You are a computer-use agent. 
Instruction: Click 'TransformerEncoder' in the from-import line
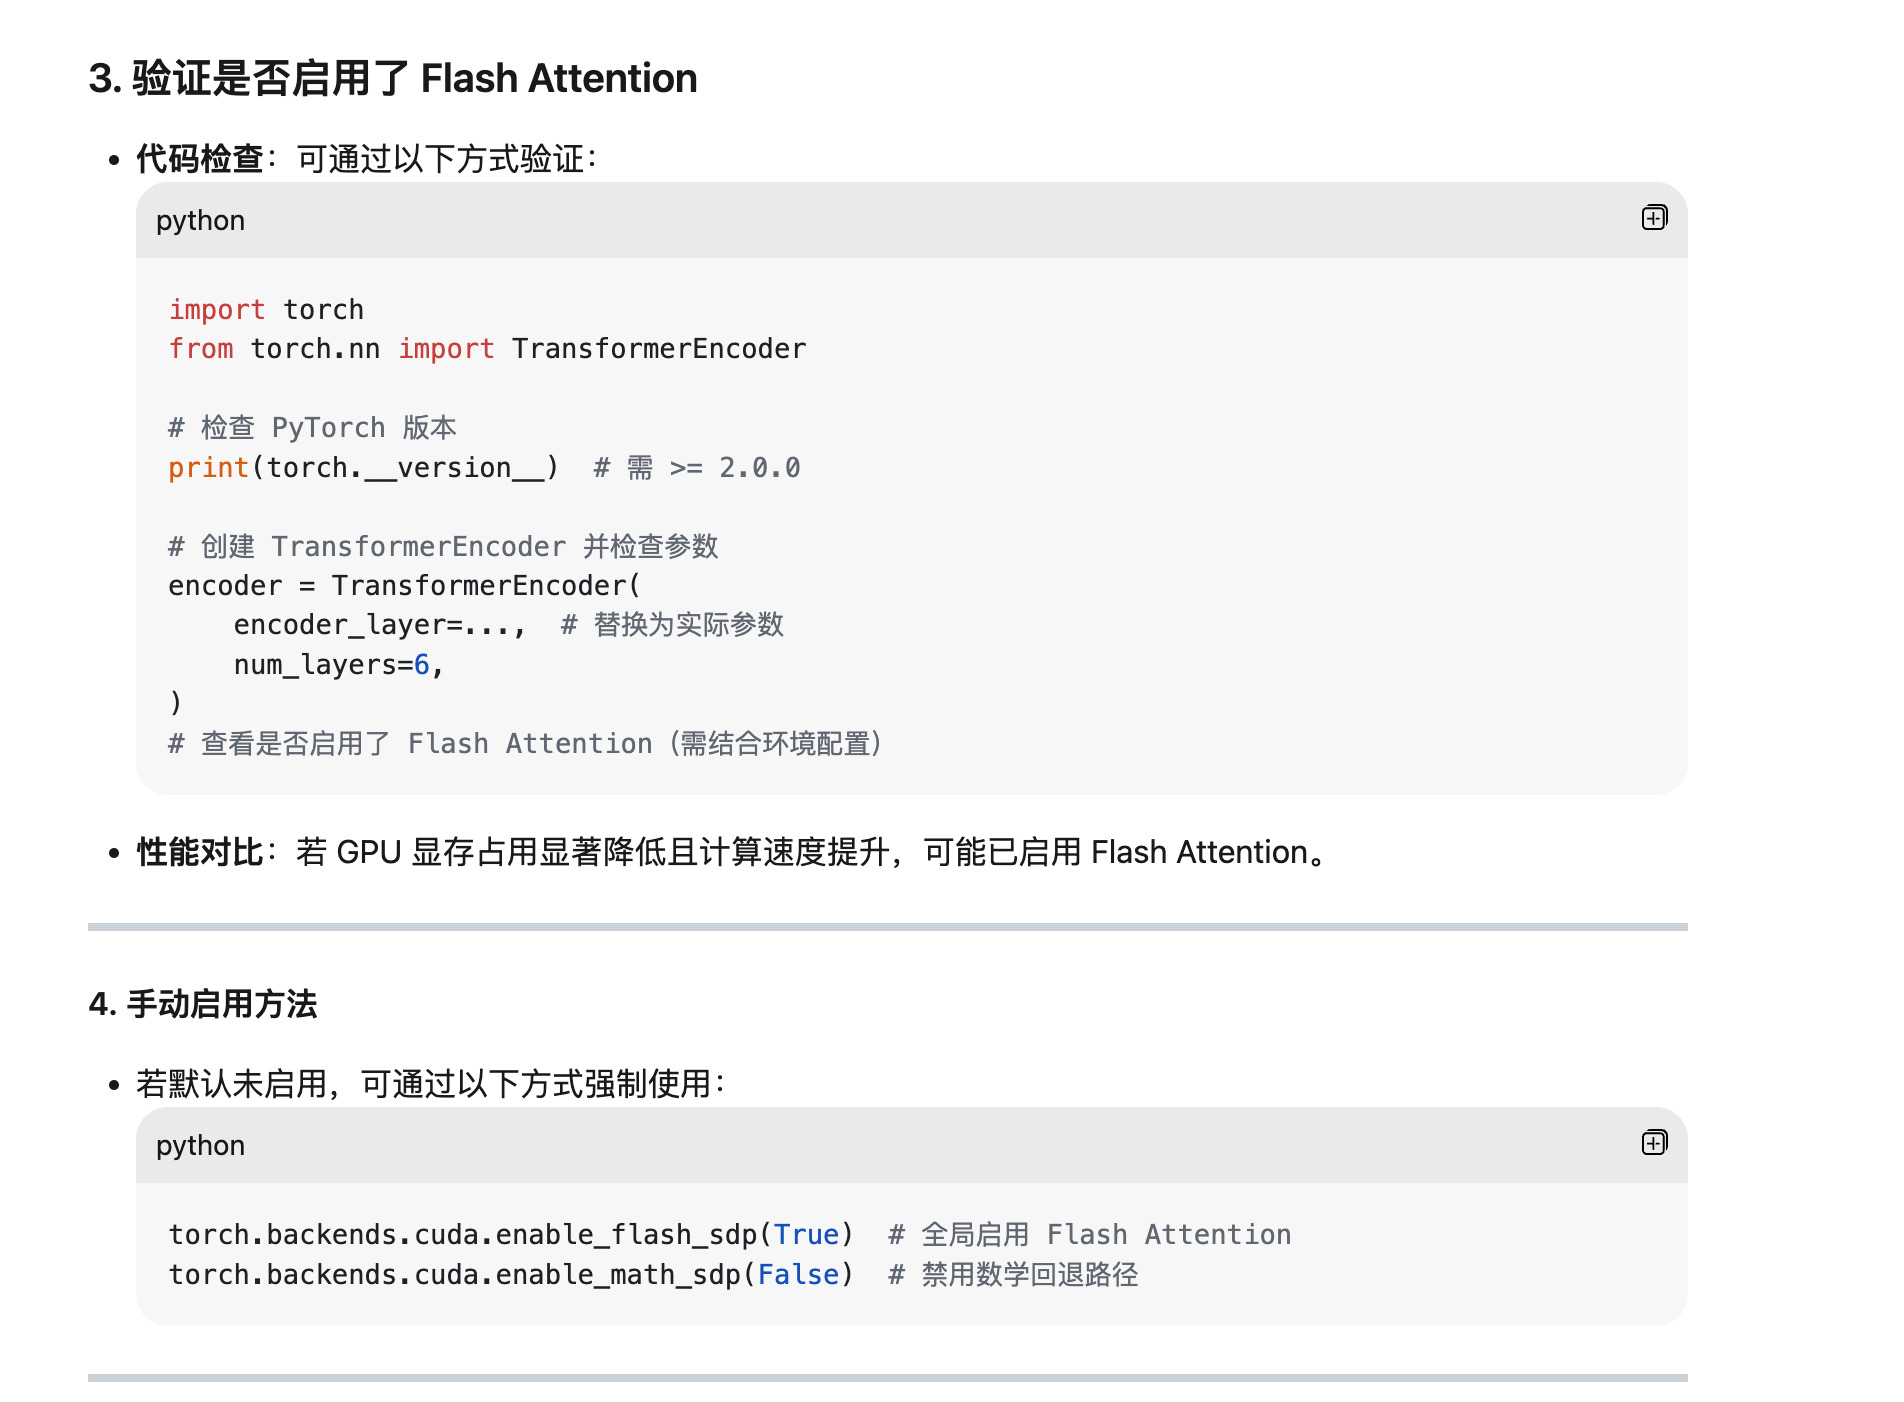click(x=658, y=349)
